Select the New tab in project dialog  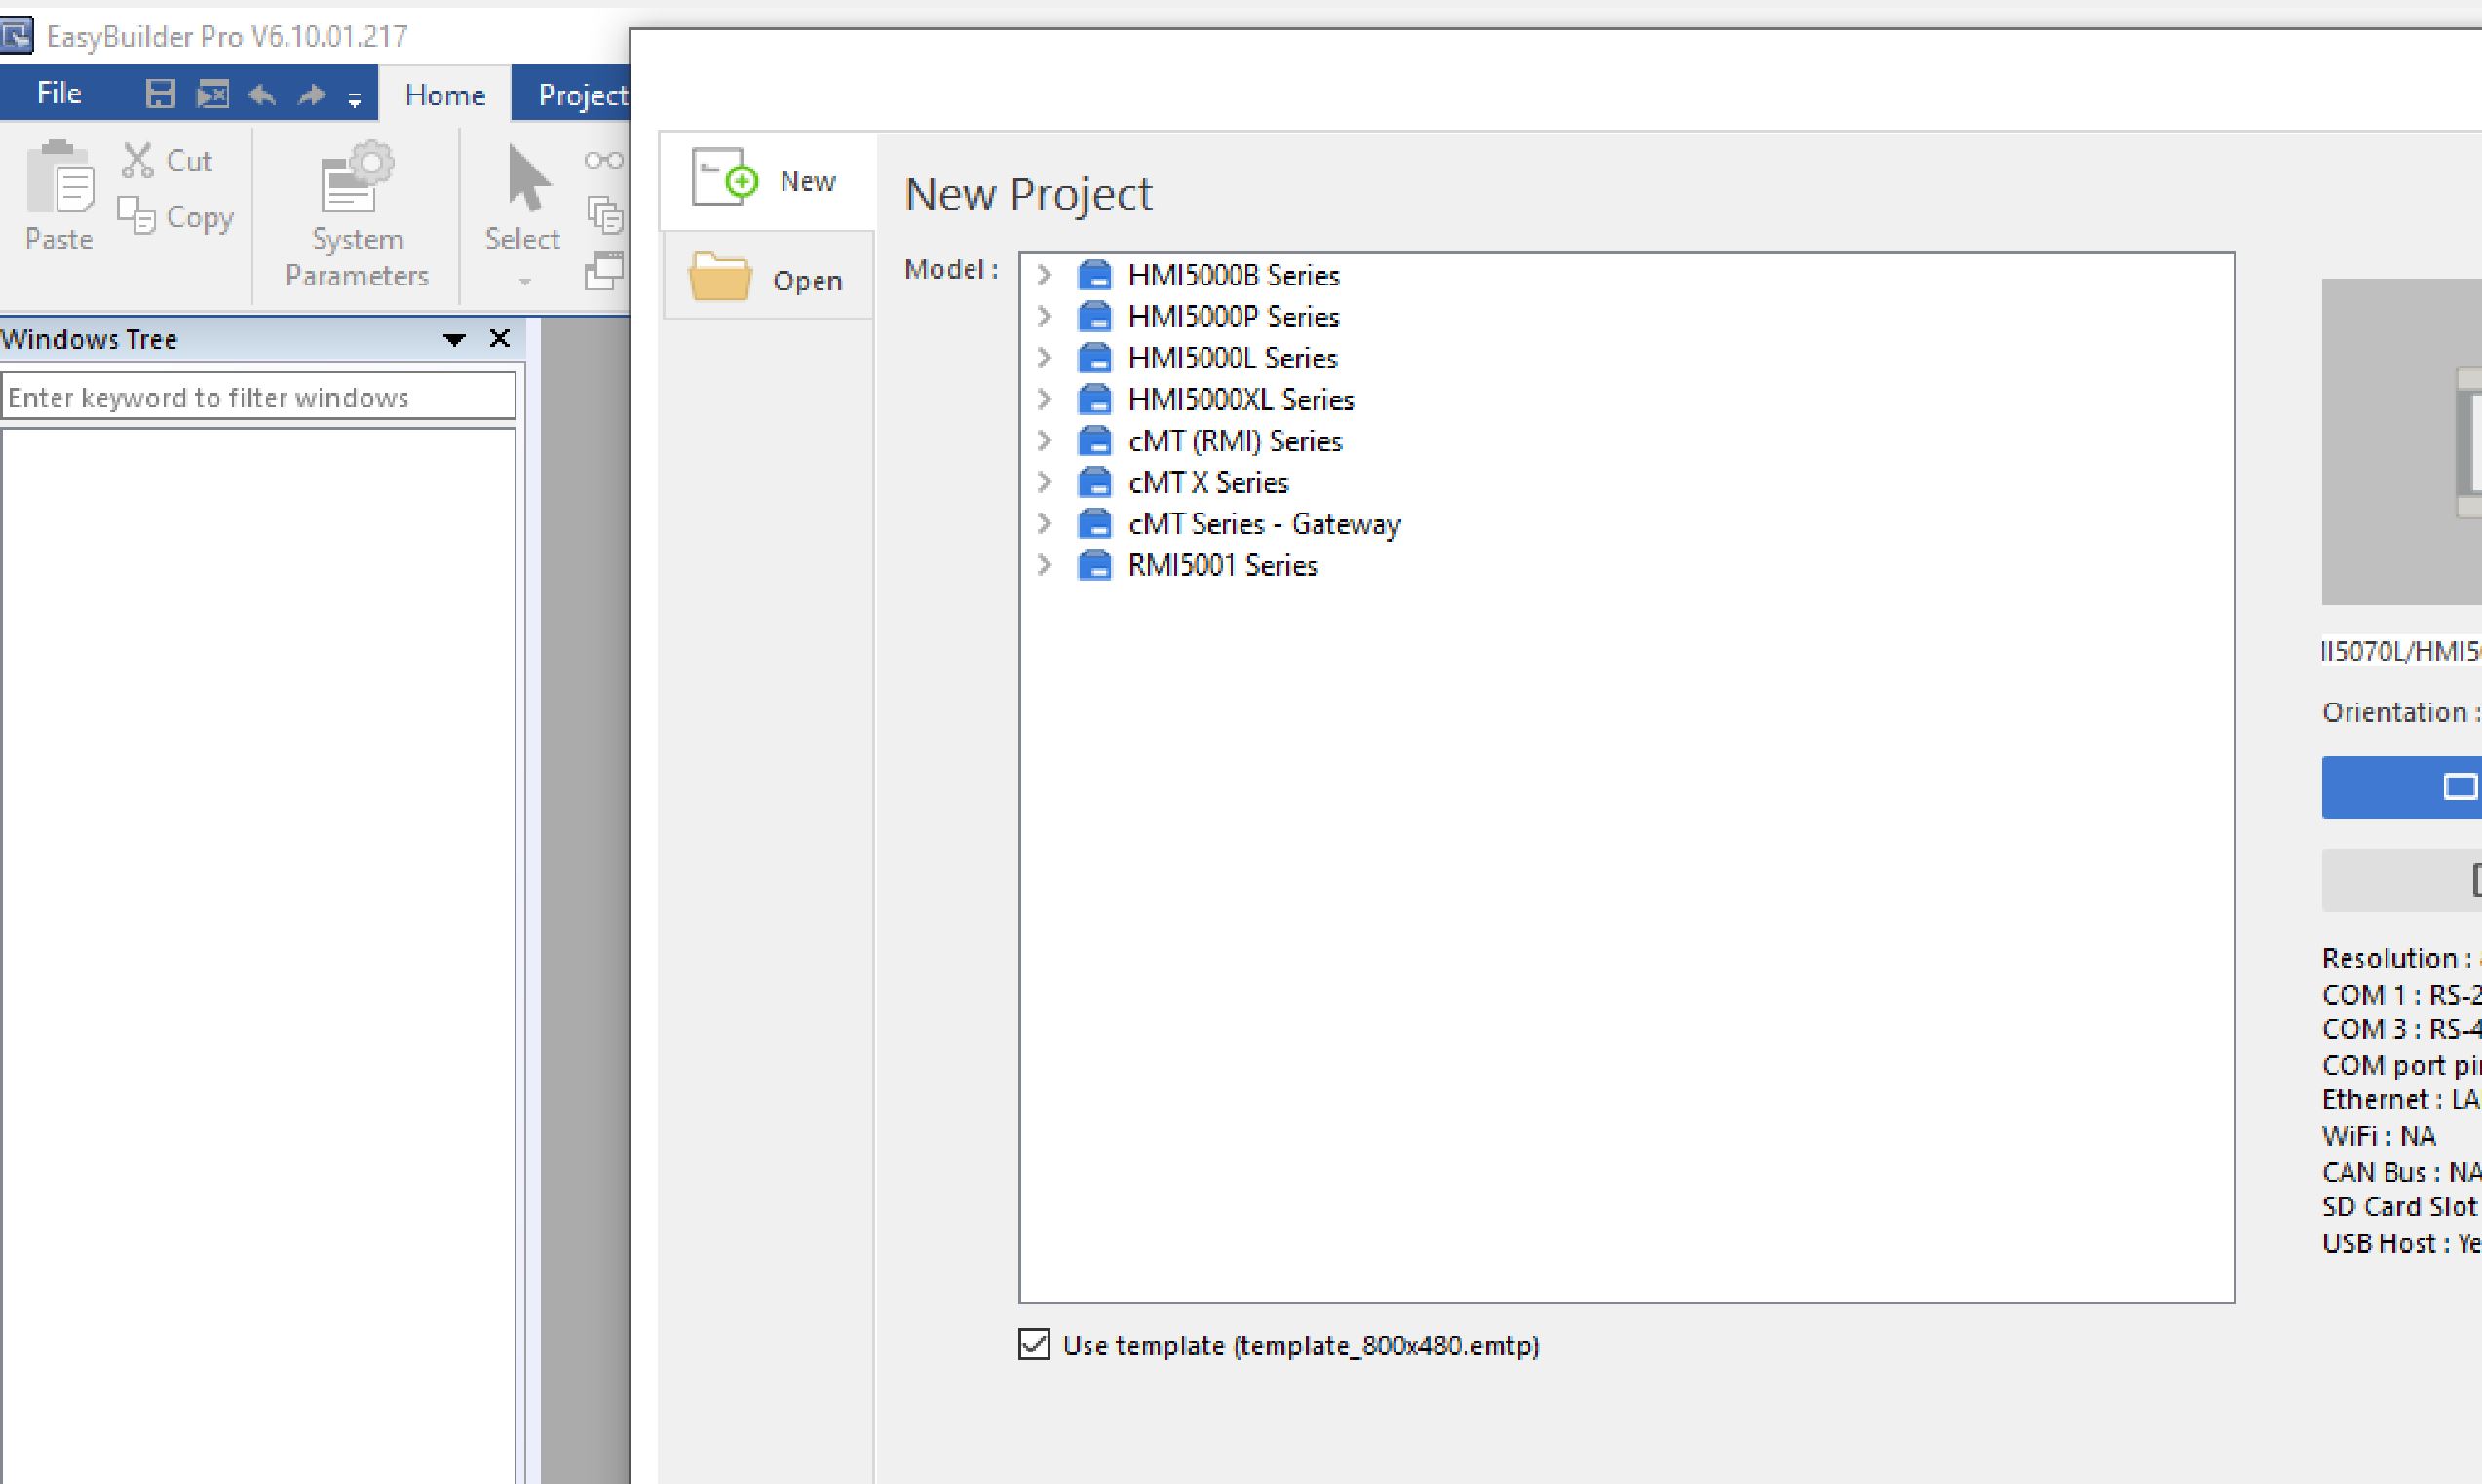[768, 181]
